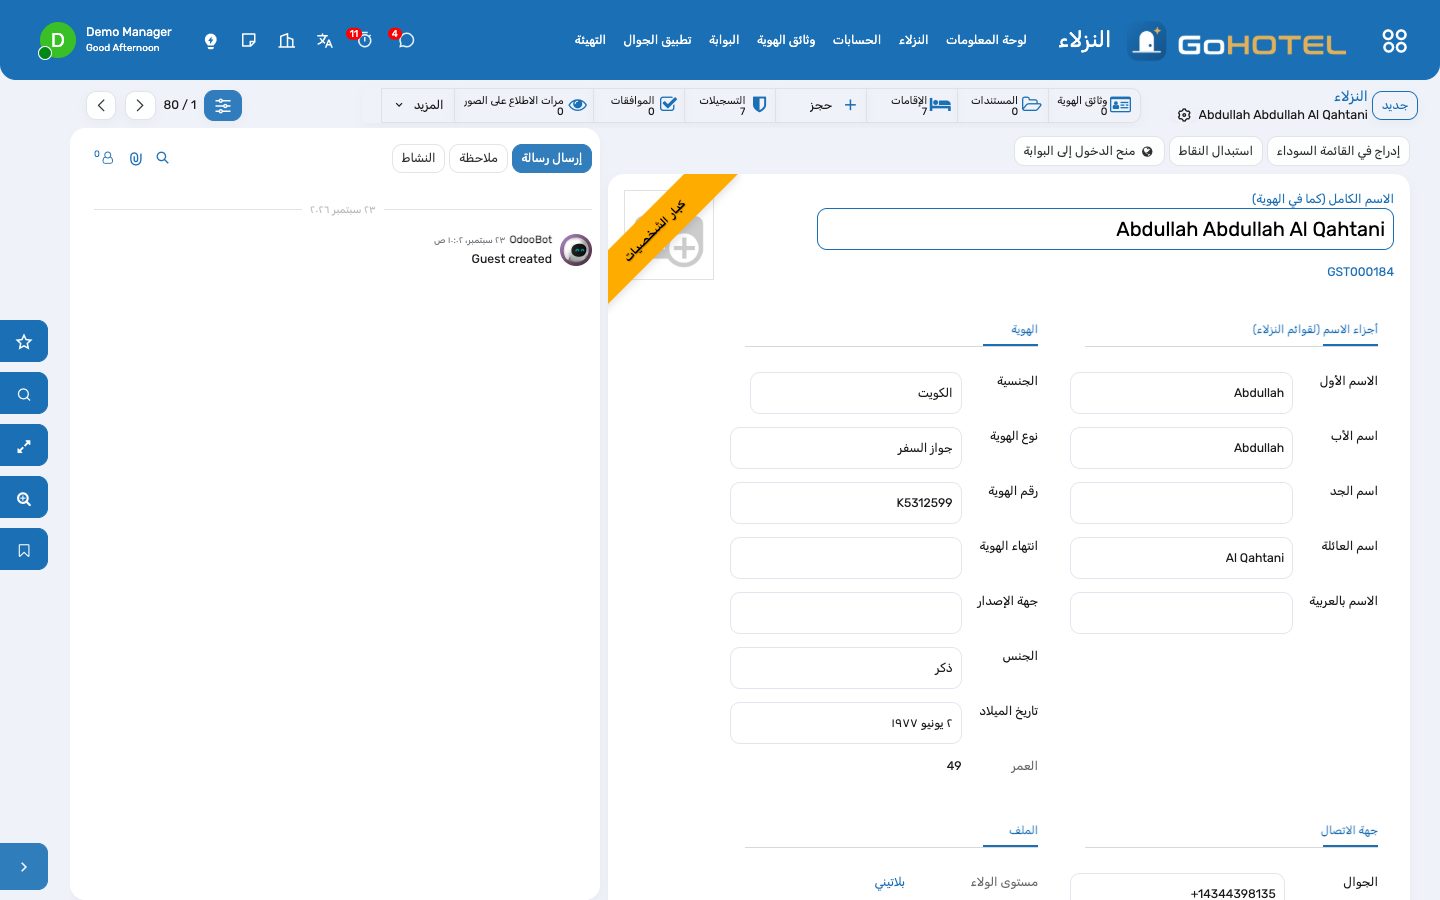Viewport: 1440px width, 900px height.
Task: Open the apps grid menu icon
Action: tap(1394, 41)
